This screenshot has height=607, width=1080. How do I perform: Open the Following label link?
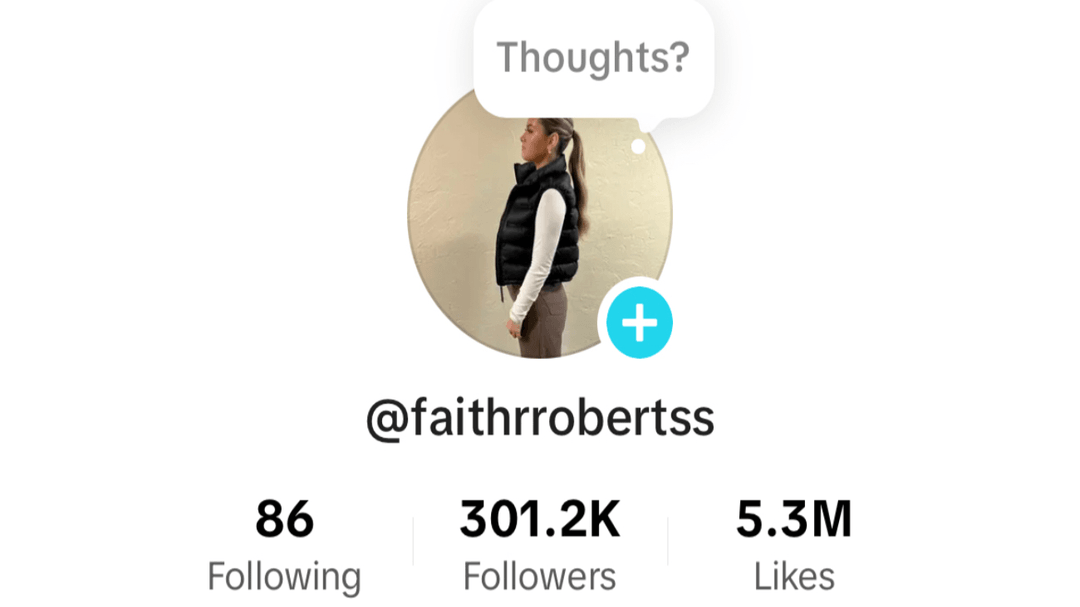tap(284, 577)
